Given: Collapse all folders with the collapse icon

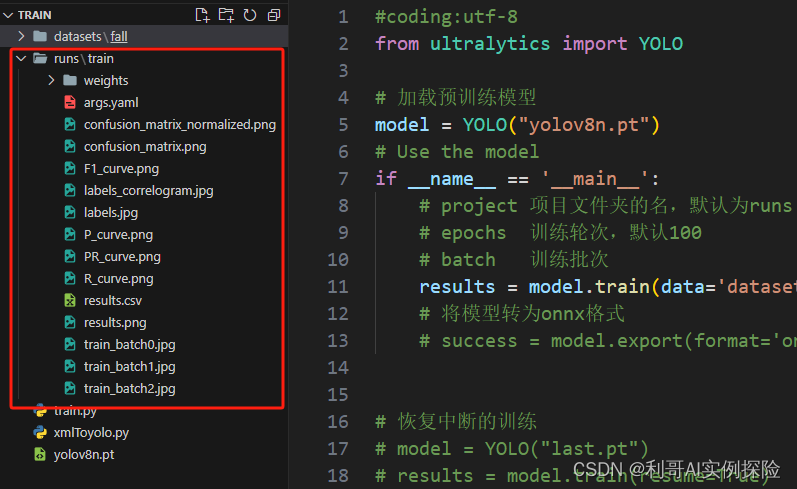Looking at the screenshot, I should pyautogui.click(x=274, y=15).
